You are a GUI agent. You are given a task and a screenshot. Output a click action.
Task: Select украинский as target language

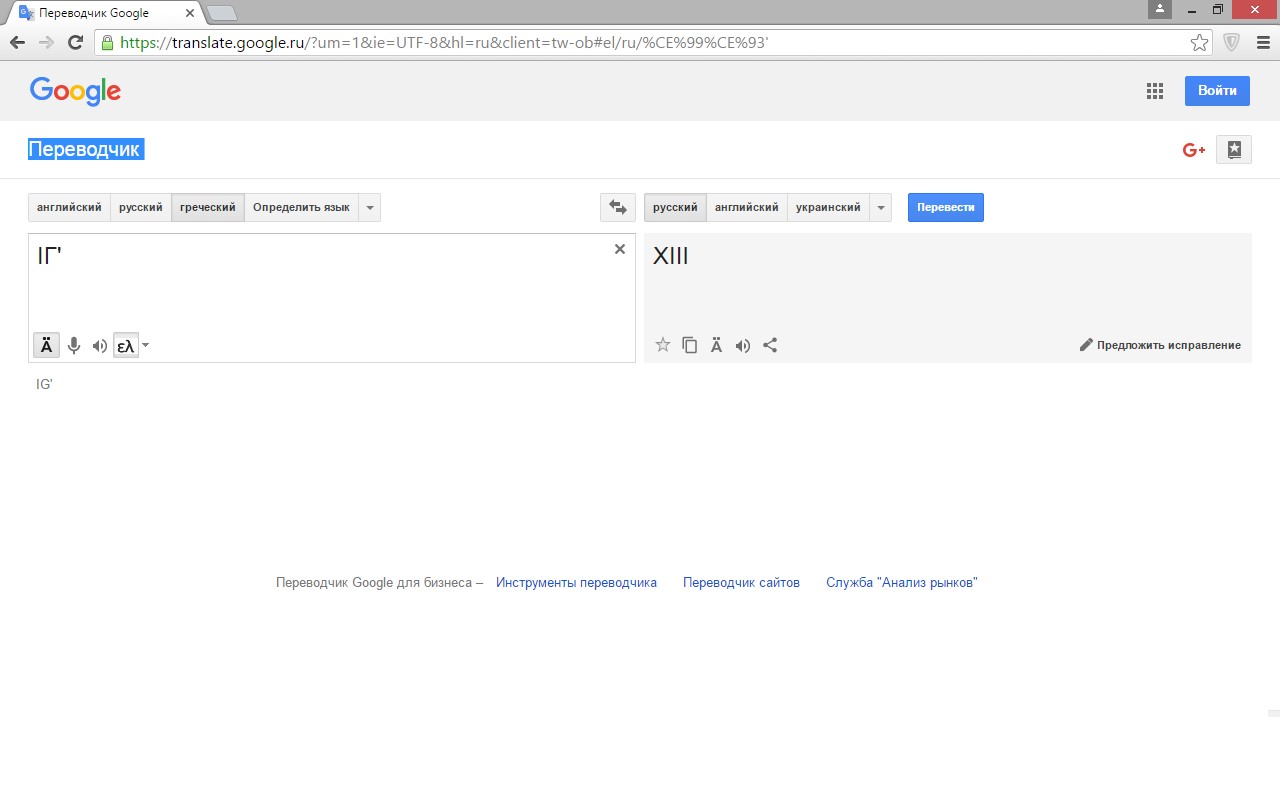(828, 208)
